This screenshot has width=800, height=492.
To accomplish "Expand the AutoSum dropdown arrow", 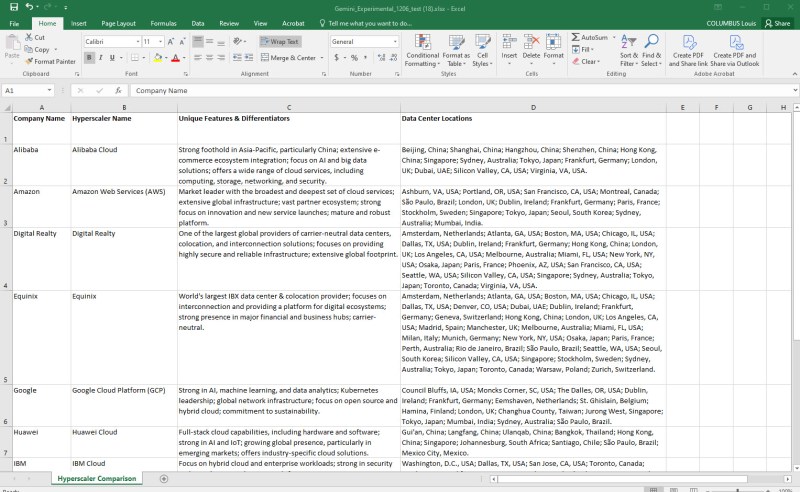I will coord(614,37).
